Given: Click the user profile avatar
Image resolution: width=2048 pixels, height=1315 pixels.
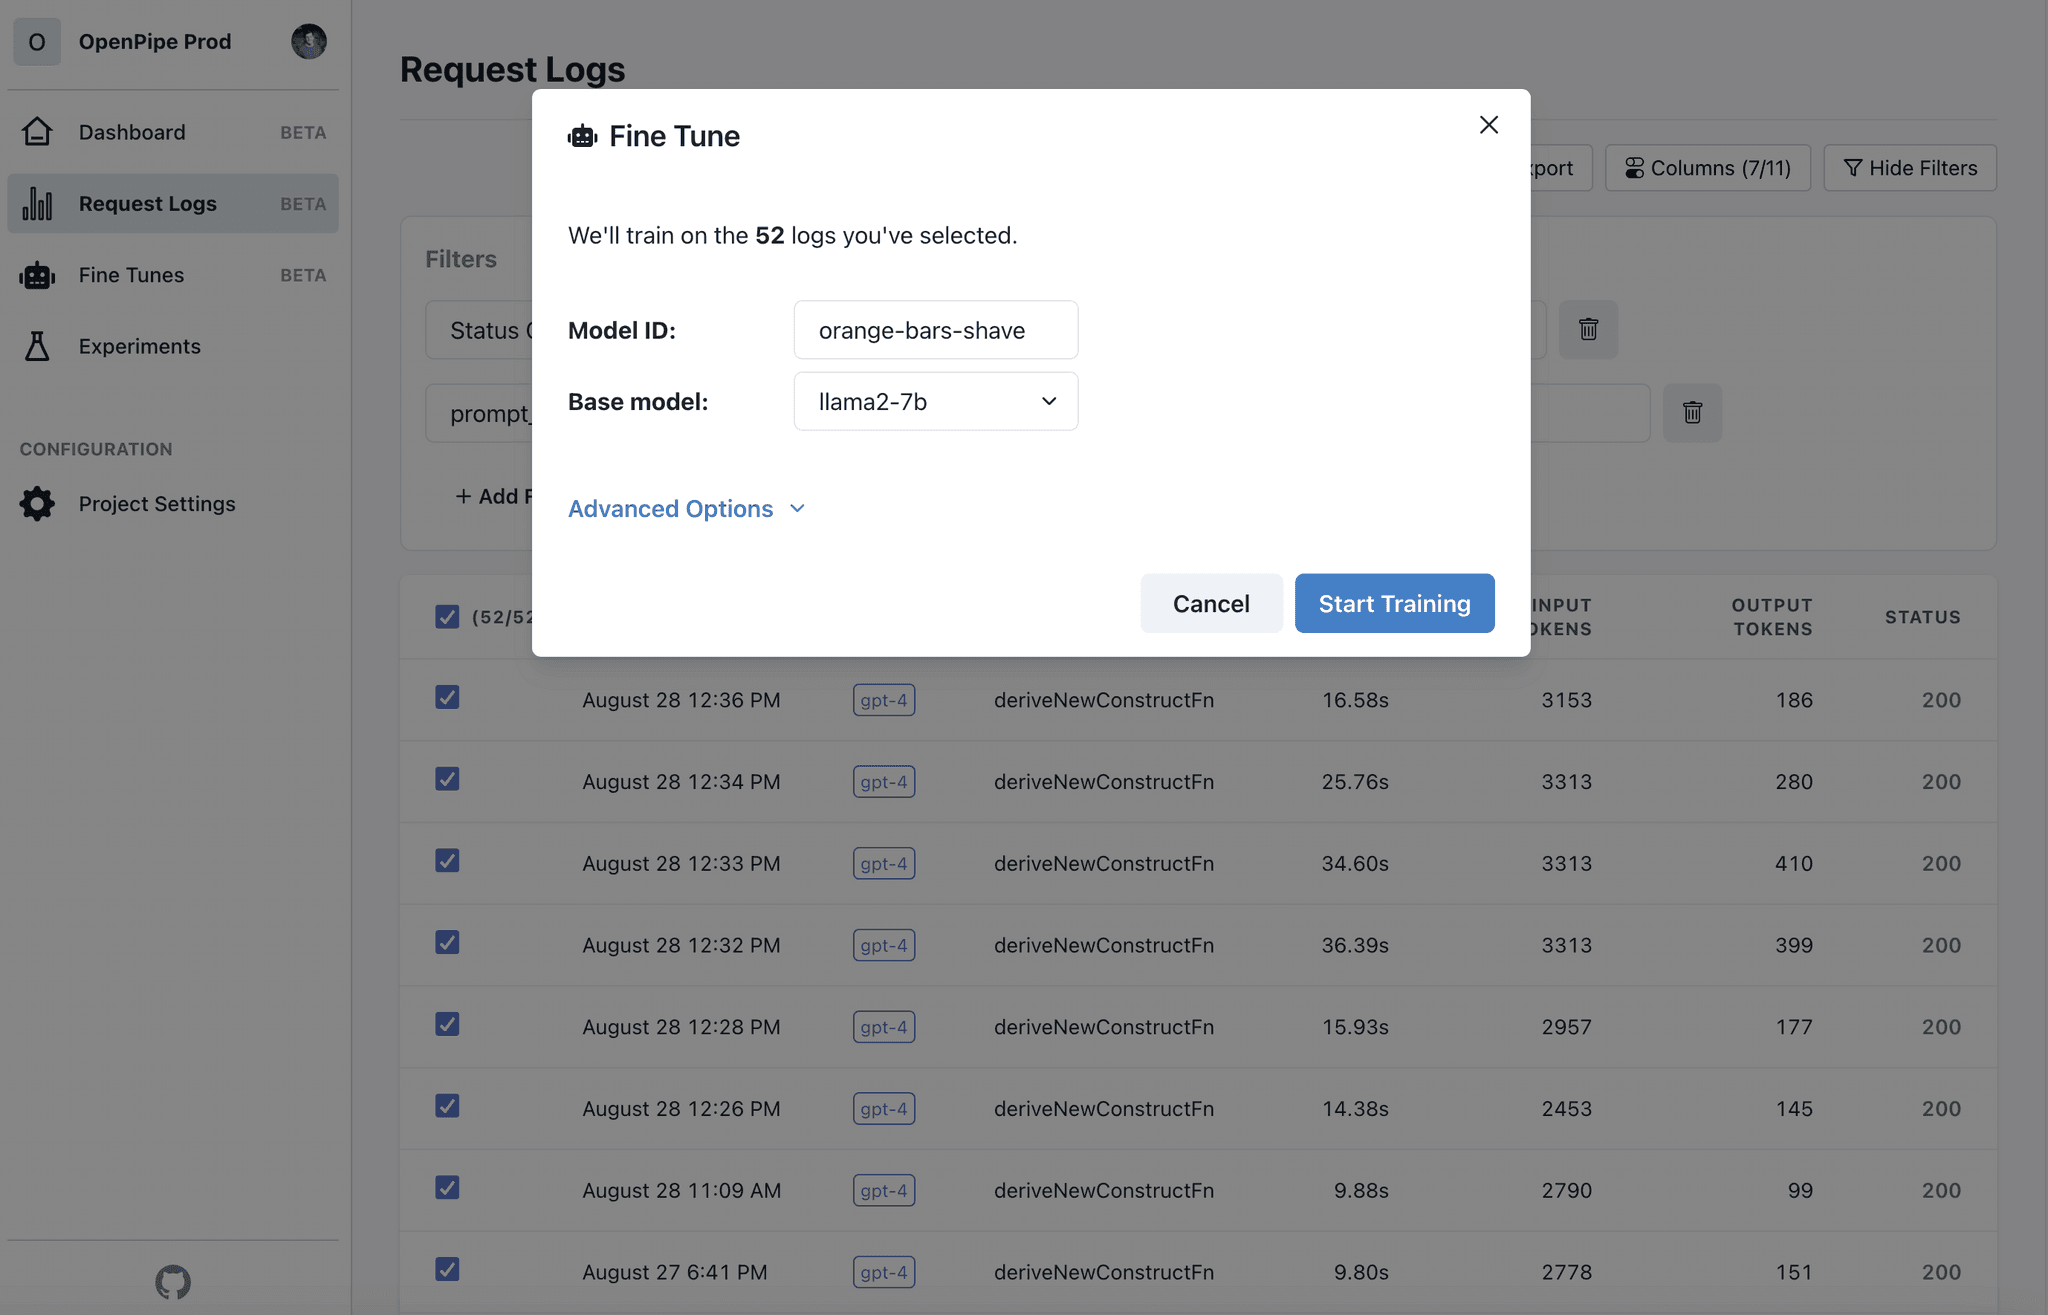Looking at the screenshot, I should click(x=310, y=41).
